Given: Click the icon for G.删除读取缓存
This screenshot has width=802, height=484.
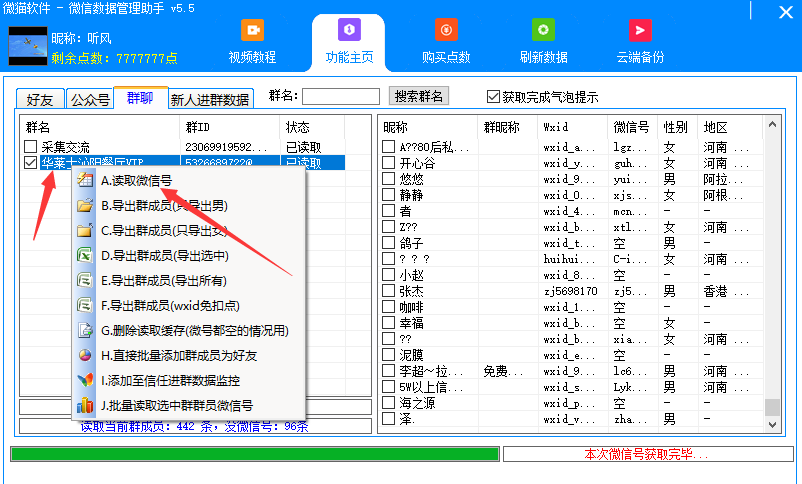Looking at the screenshot, I should point(85,331).
